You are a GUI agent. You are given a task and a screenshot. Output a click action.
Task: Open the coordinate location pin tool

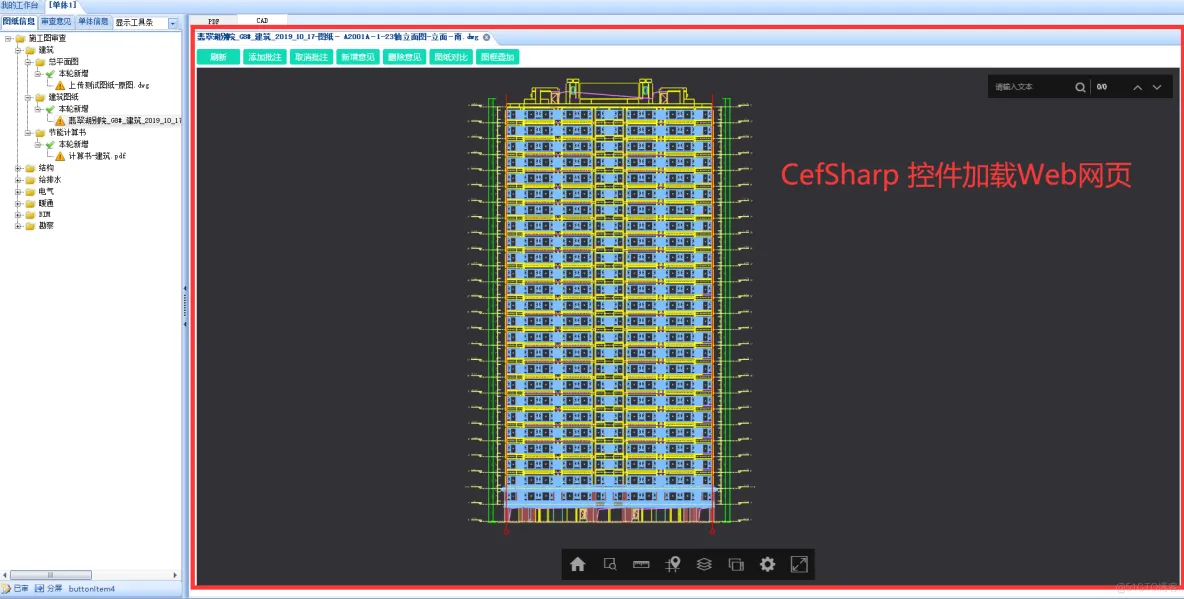coord(673,564)
